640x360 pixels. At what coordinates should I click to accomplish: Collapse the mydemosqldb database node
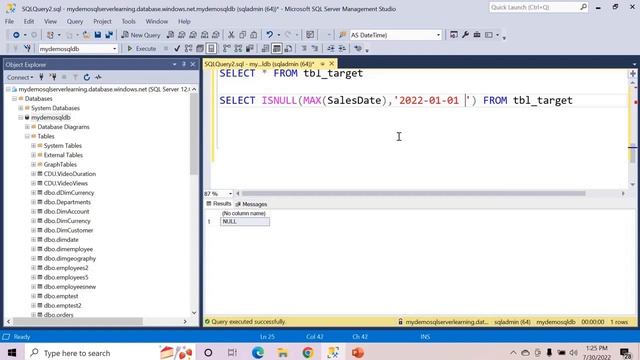pyautogui.click(x=21, y=118)
